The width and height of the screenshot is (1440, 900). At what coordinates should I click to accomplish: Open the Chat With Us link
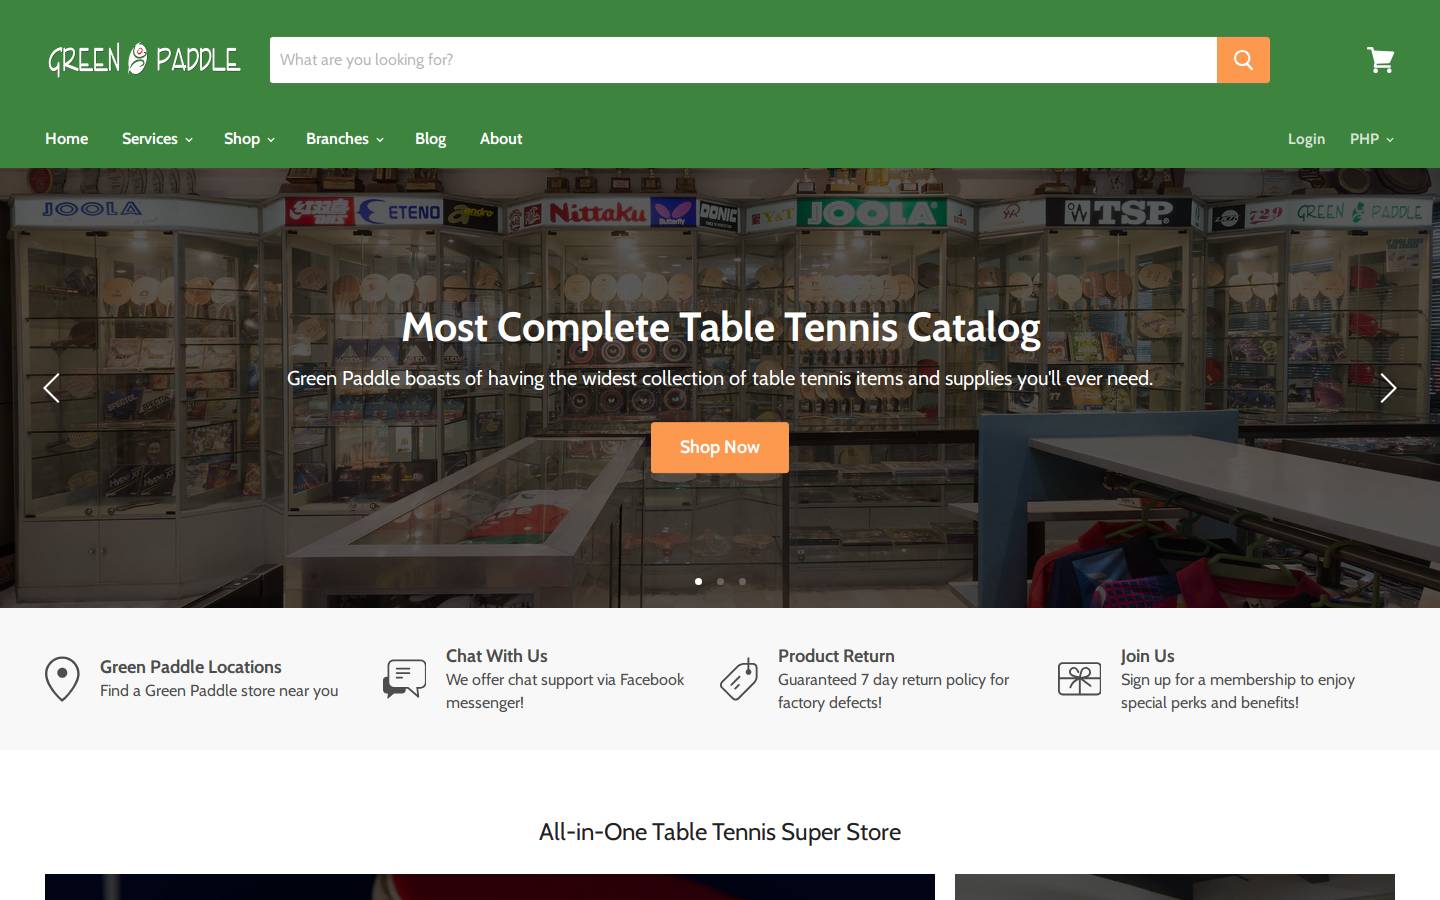tap(496, 656)
